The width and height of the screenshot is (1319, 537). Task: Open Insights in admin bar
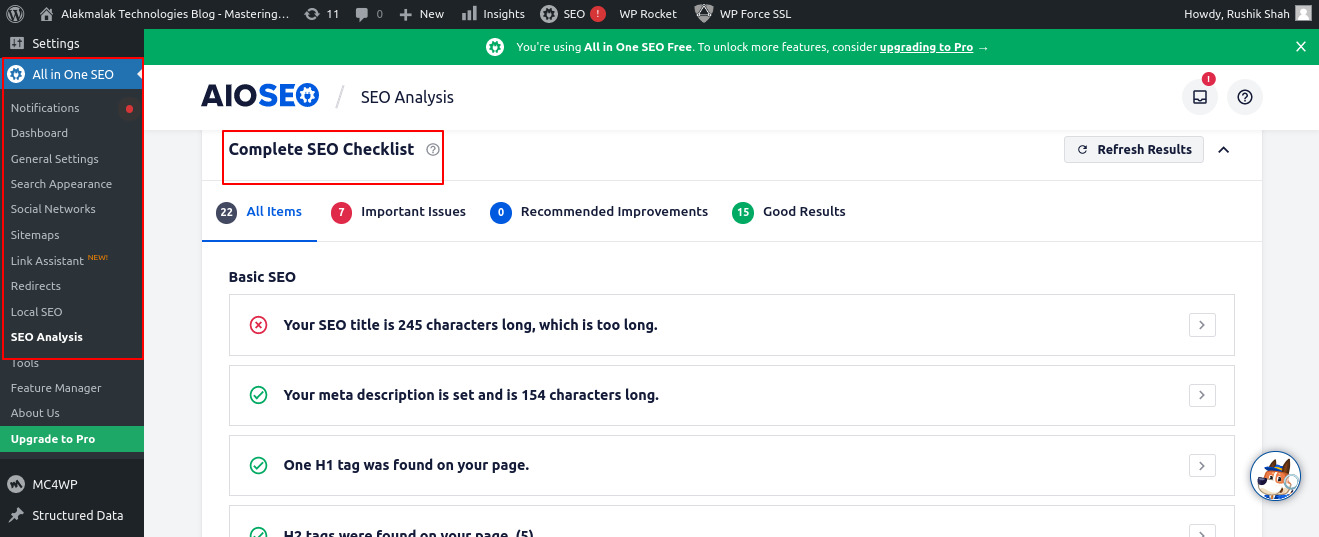click(x=493, y=14)
